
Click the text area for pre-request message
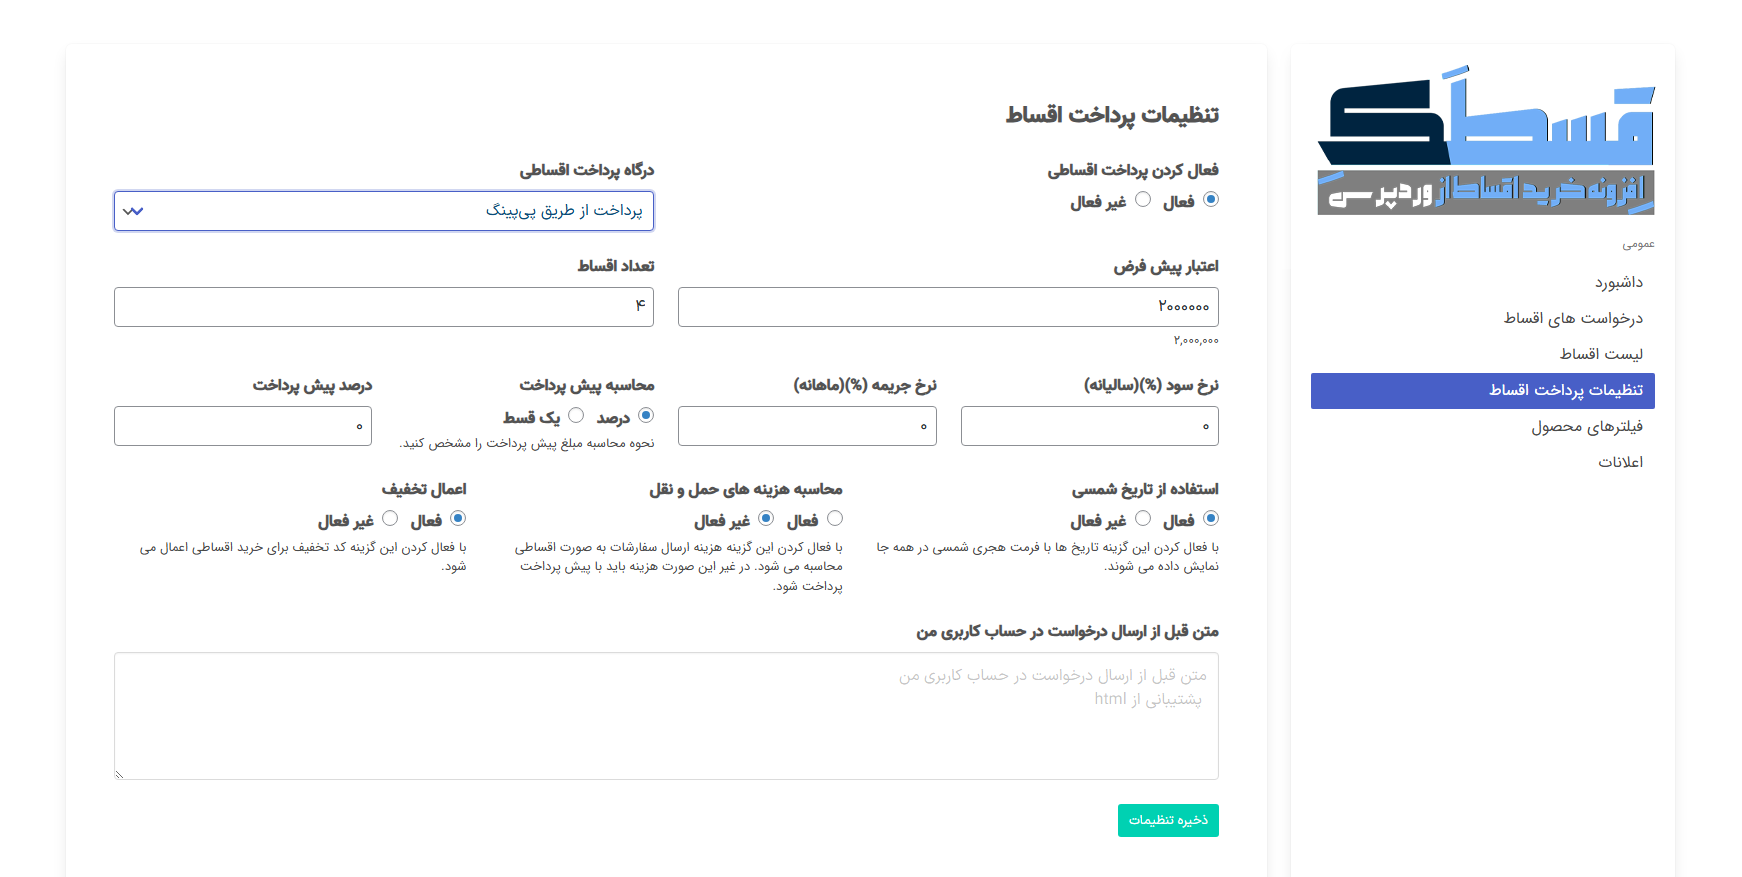(666, 716)
